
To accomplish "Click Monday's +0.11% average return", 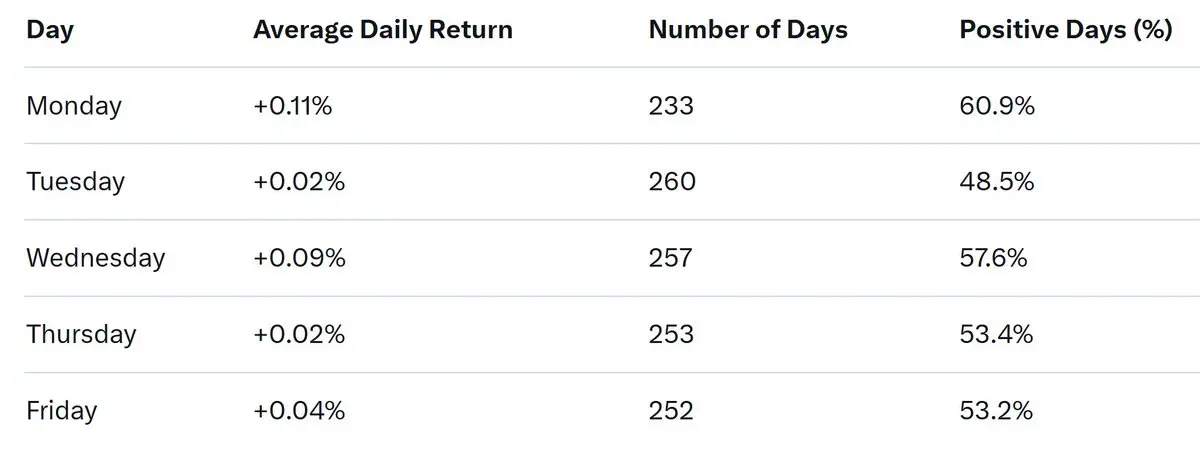I will [293, 106].
